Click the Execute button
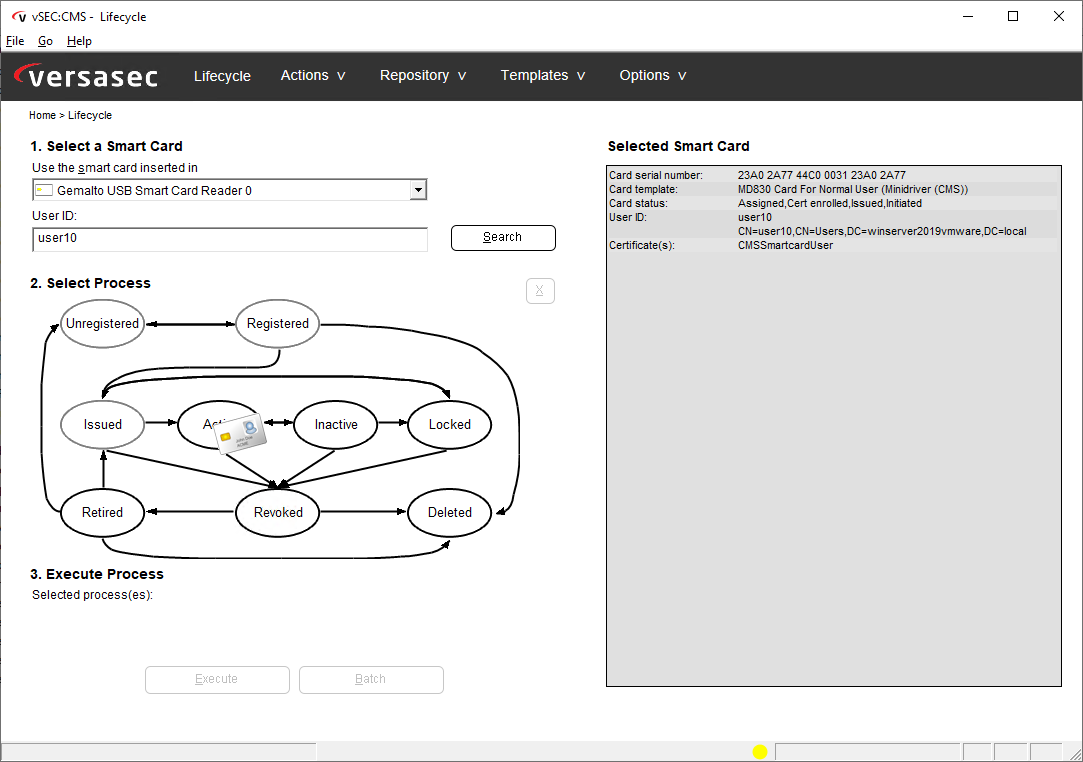Image resolution: width=1083 pixels, height=762 pixels. (x=217, y=680)
